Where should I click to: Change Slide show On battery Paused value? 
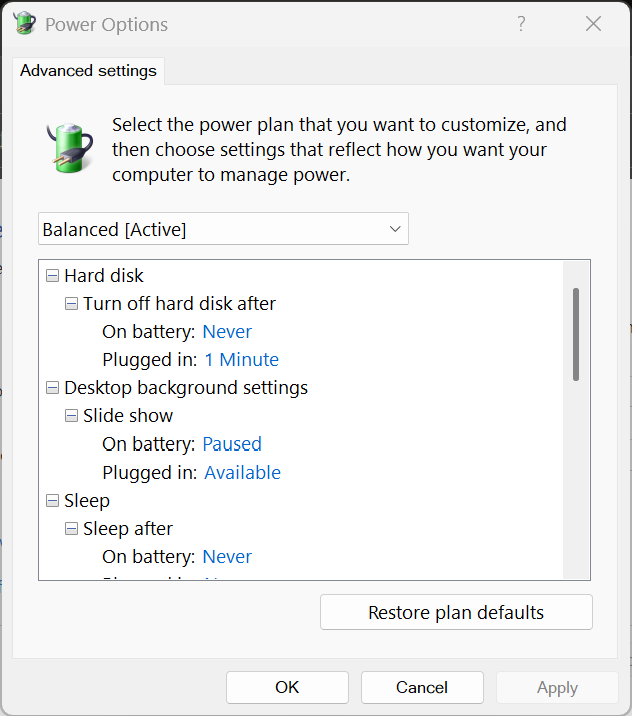(x=232, y=444)
